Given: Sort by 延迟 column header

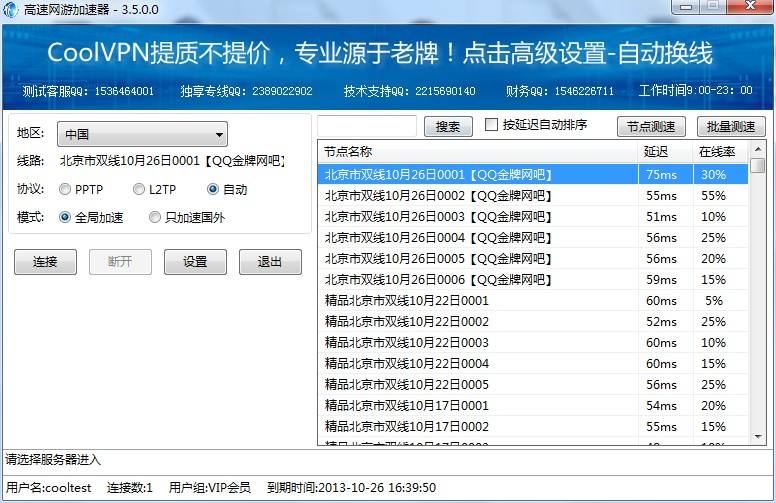Looking at the screenshot, I should point(666,151).
